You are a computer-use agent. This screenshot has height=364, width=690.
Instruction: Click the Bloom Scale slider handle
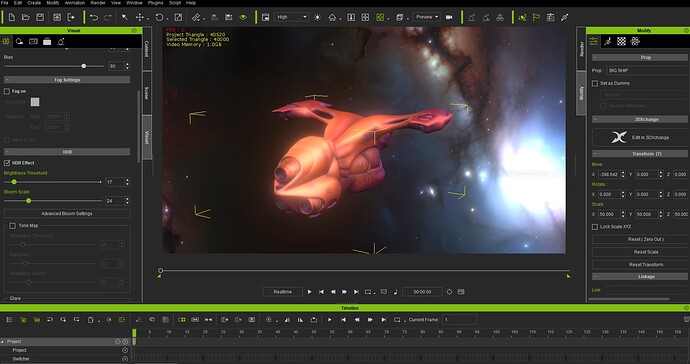click(x=29, y=201)
